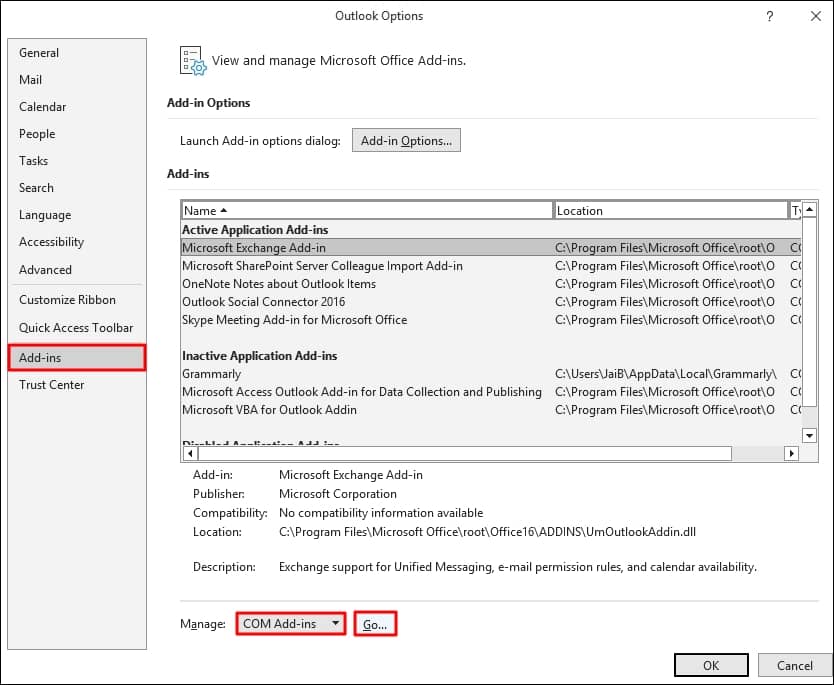Select Microsoft VBA for Outlook Addin
The height and width of the screenshot is (685, 834).
(x=491, y=410)
